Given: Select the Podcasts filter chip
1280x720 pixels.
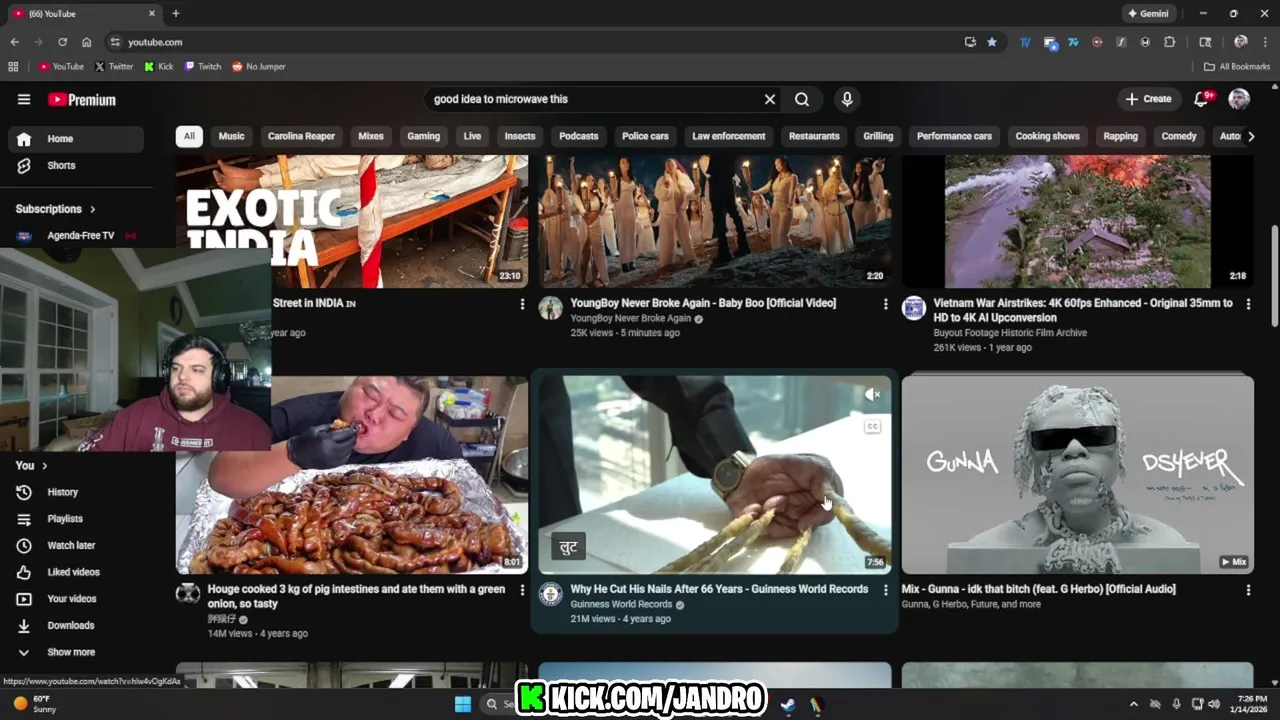Looking at the screenshot, I should [x=578, y=136].
